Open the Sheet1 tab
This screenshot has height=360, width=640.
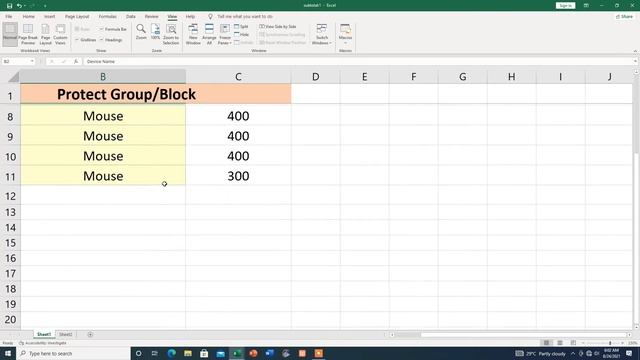[x=44, y=334]
